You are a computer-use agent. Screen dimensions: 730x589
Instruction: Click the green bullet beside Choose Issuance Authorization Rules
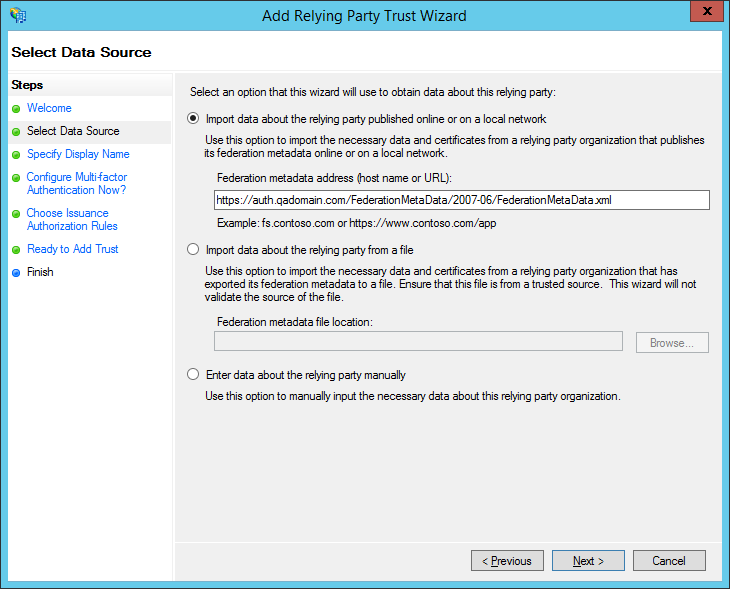[16, 214]
